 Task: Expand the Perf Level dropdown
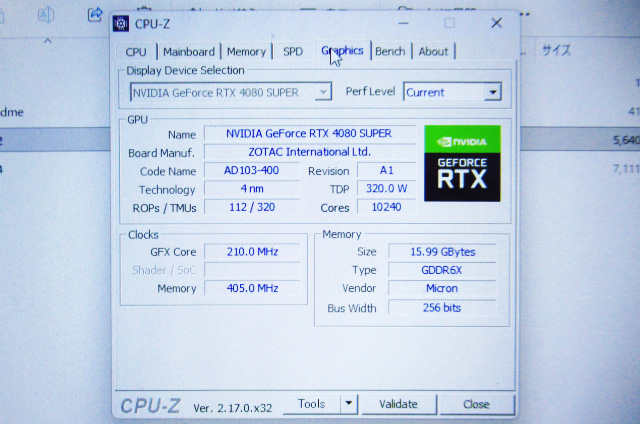[491, 92]
